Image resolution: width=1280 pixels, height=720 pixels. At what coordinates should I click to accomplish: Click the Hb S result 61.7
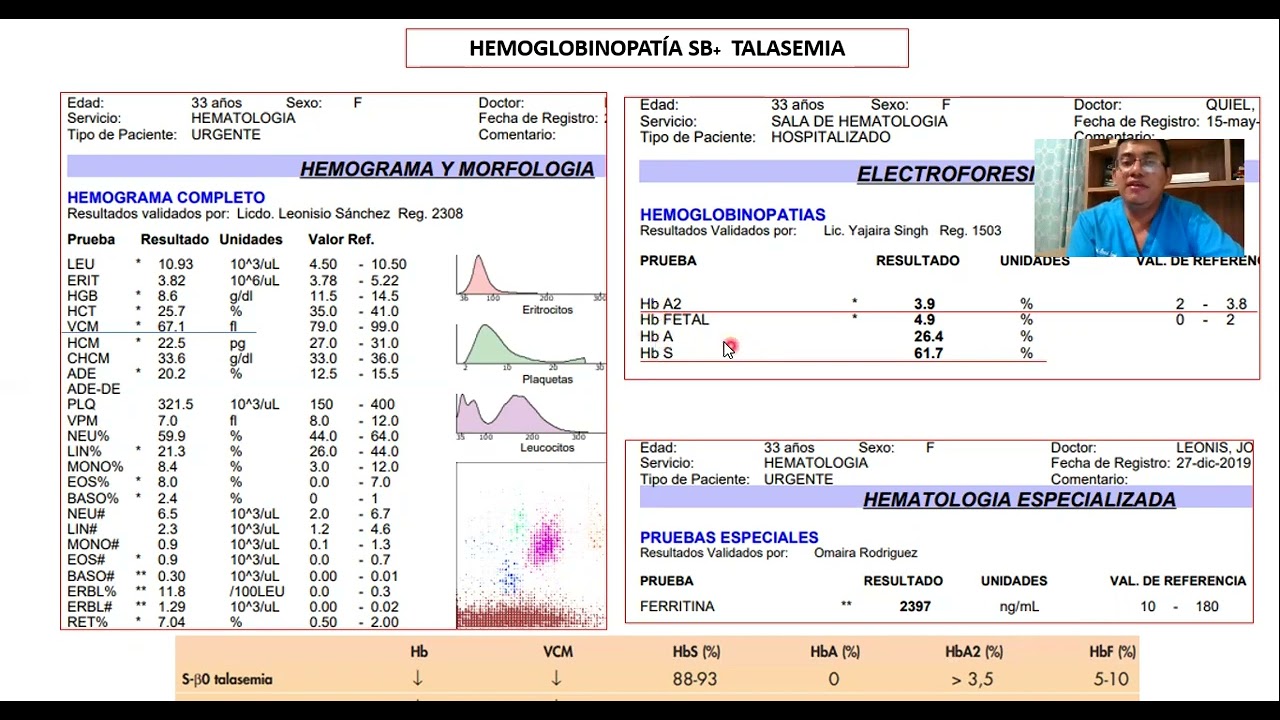(x=928, y=353)
